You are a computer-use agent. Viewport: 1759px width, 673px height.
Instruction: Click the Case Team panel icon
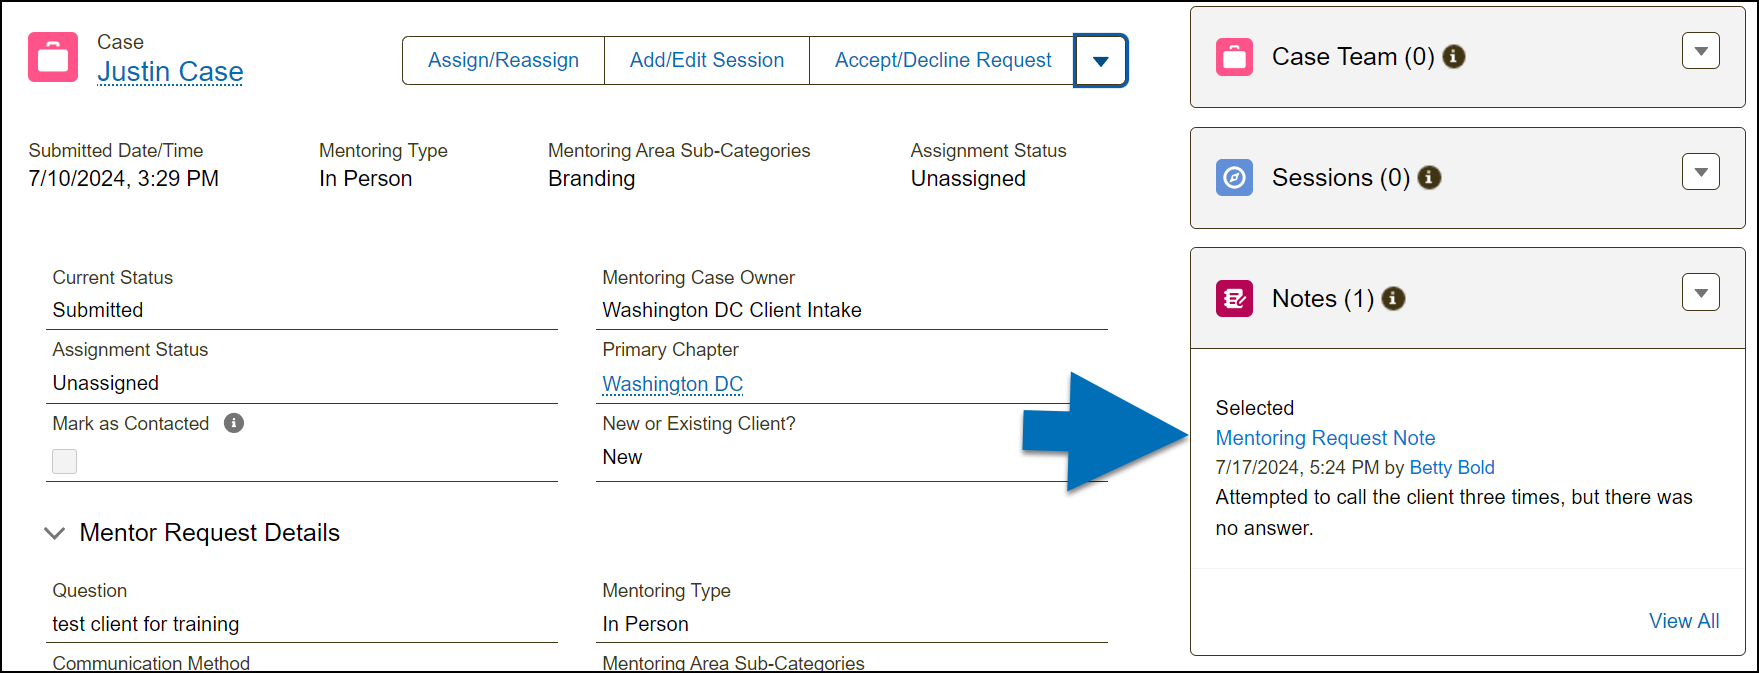(x=1234, y=57)
